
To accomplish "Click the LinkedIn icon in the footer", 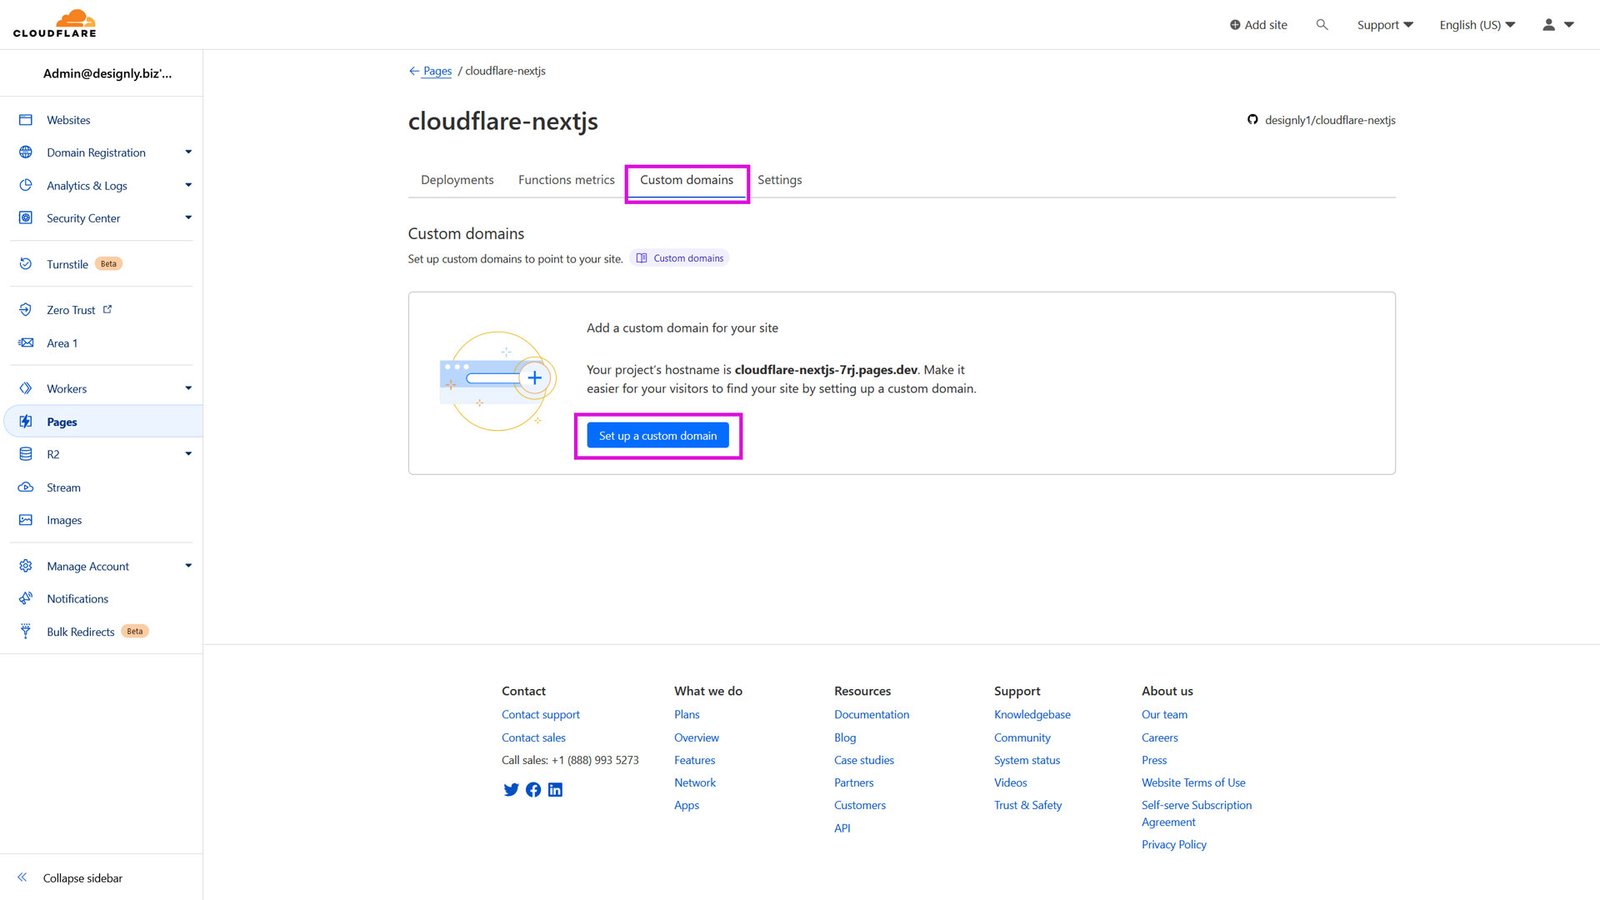I will tap(555, 790).
